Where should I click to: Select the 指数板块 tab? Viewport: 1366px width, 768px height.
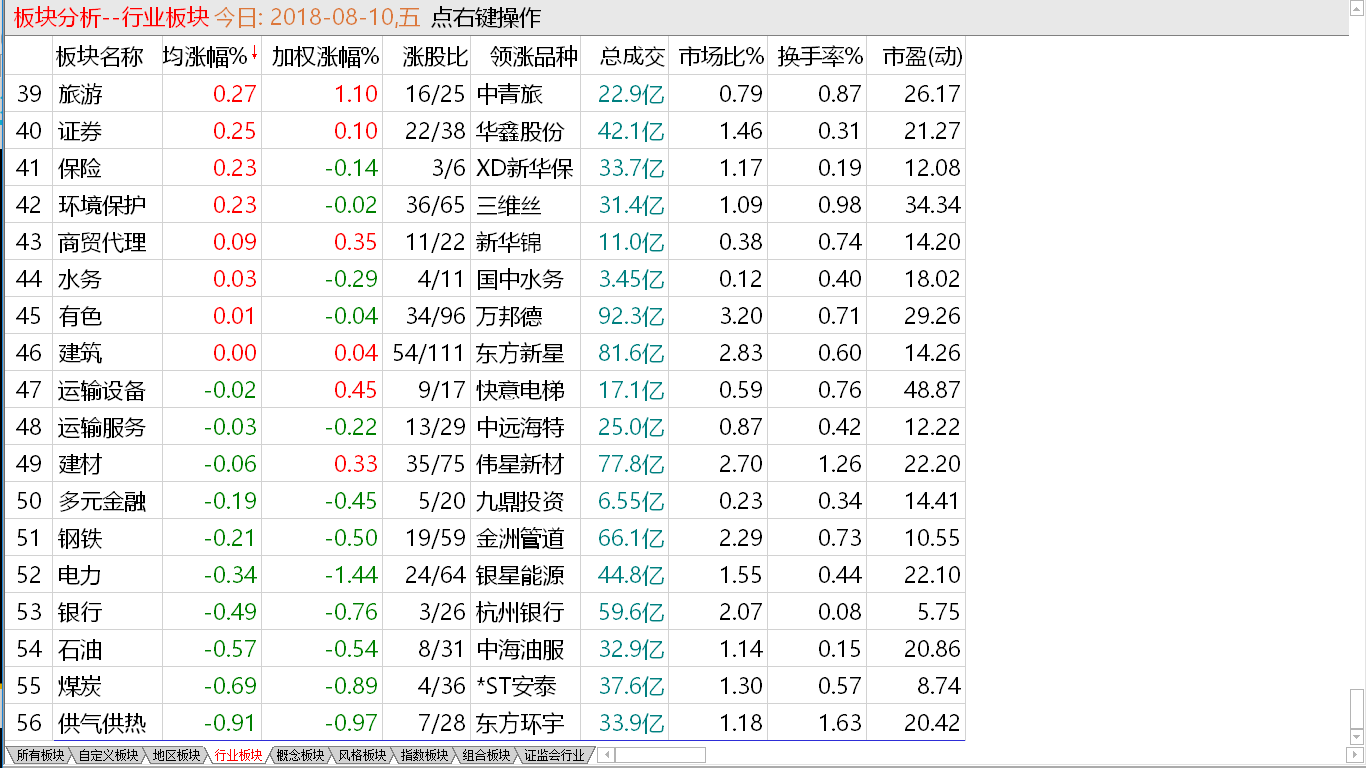click(424, 755)
